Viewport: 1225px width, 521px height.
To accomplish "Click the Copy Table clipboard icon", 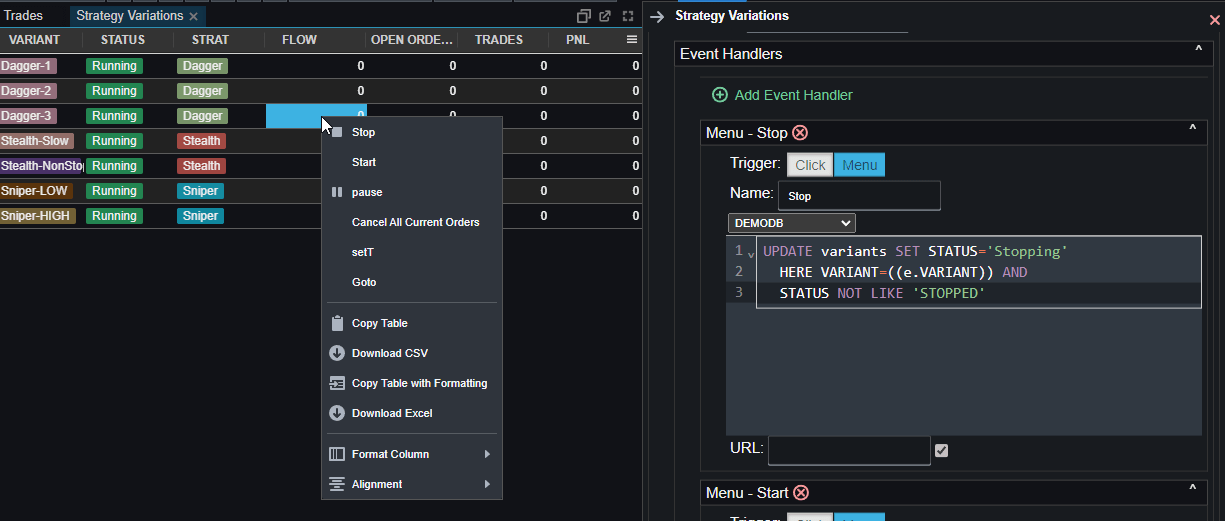I will point(337,323).
